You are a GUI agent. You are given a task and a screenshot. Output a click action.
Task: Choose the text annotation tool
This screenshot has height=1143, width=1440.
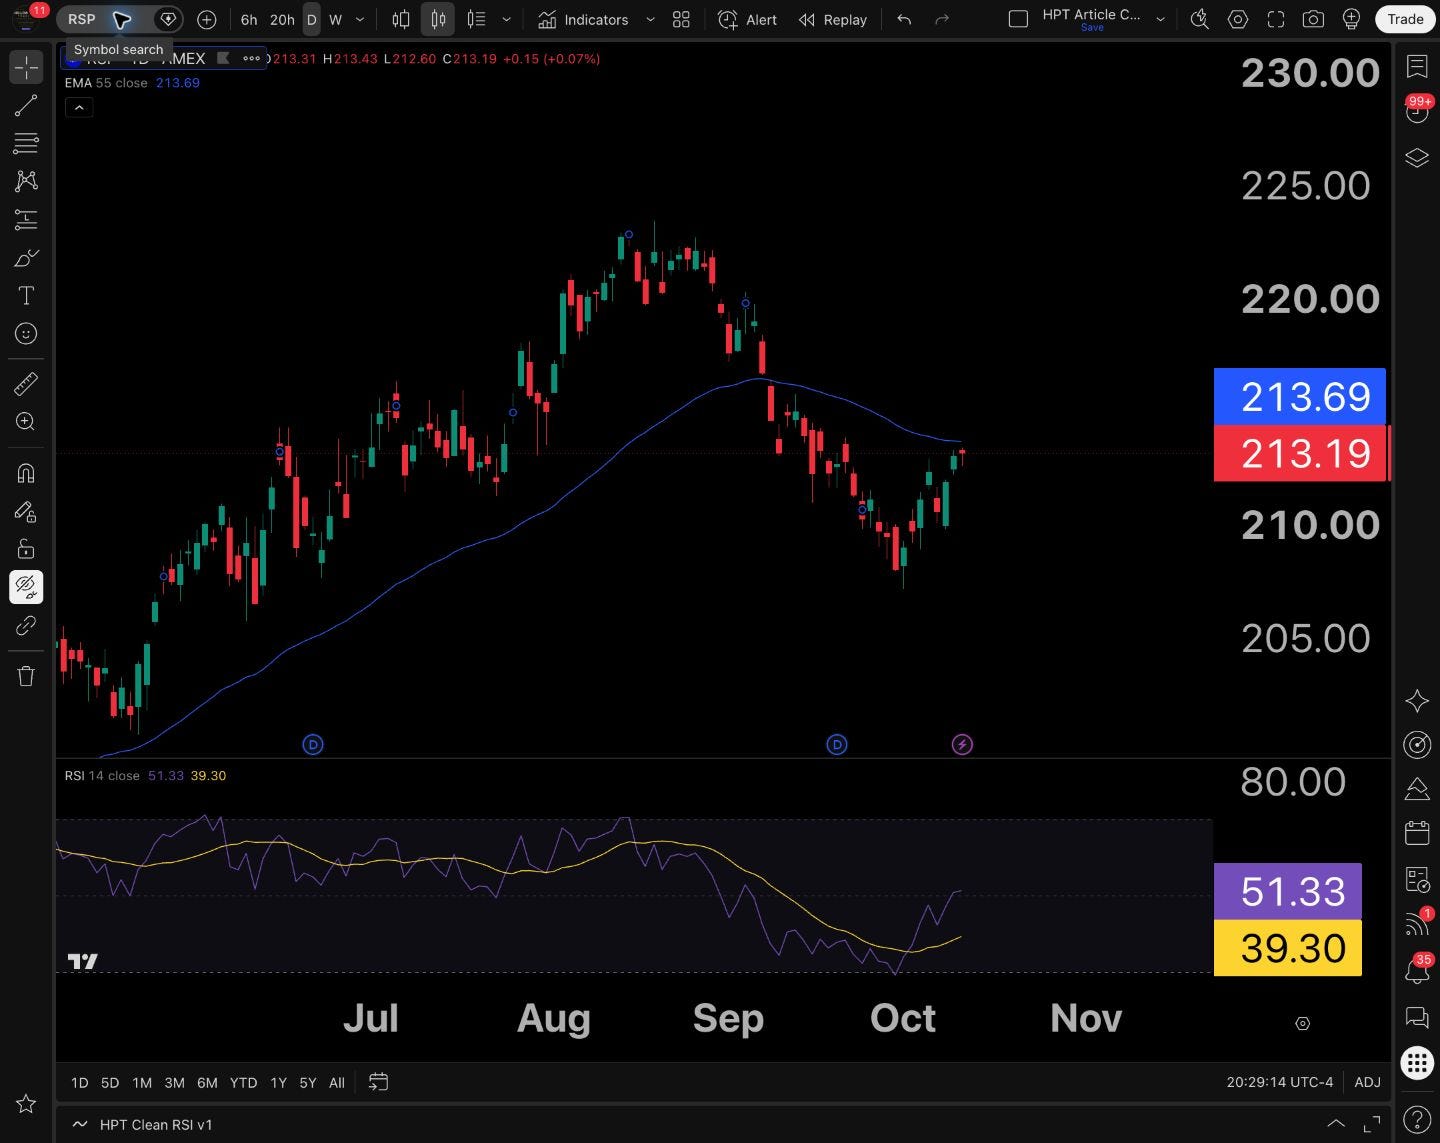[x=26, y=296]
